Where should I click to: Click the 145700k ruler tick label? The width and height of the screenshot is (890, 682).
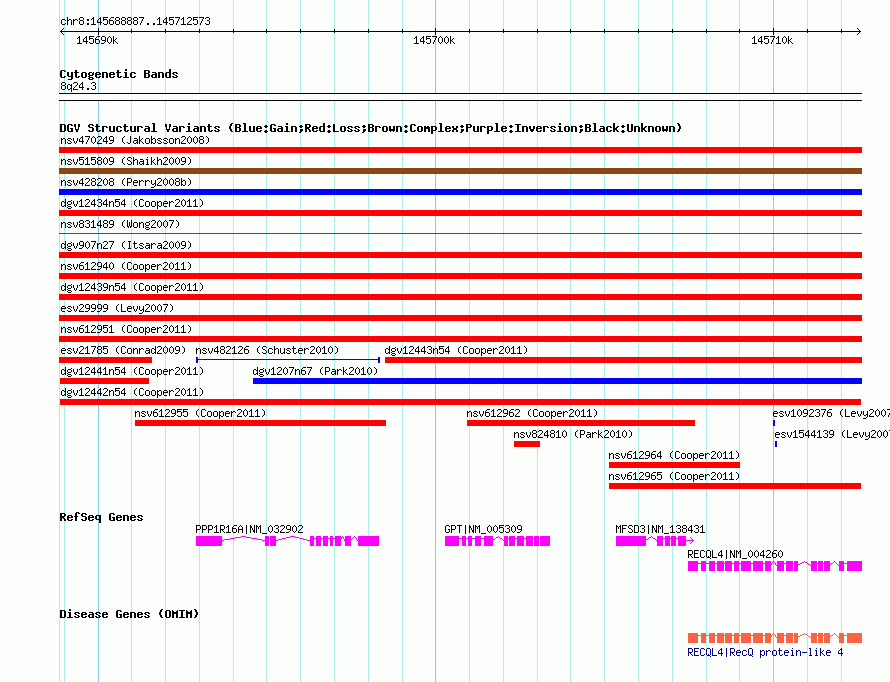434,40
